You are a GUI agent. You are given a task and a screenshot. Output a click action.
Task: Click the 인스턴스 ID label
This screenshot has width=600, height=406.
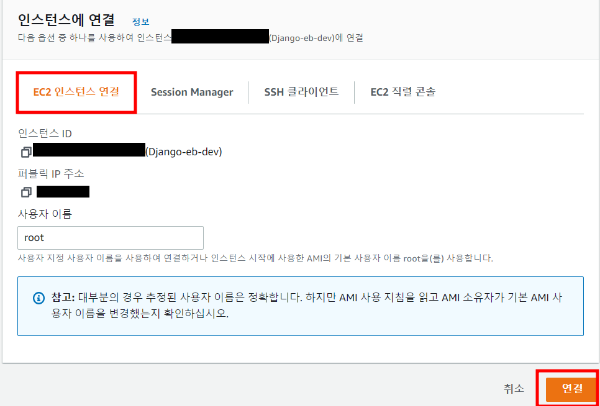[x=45, y=134]
